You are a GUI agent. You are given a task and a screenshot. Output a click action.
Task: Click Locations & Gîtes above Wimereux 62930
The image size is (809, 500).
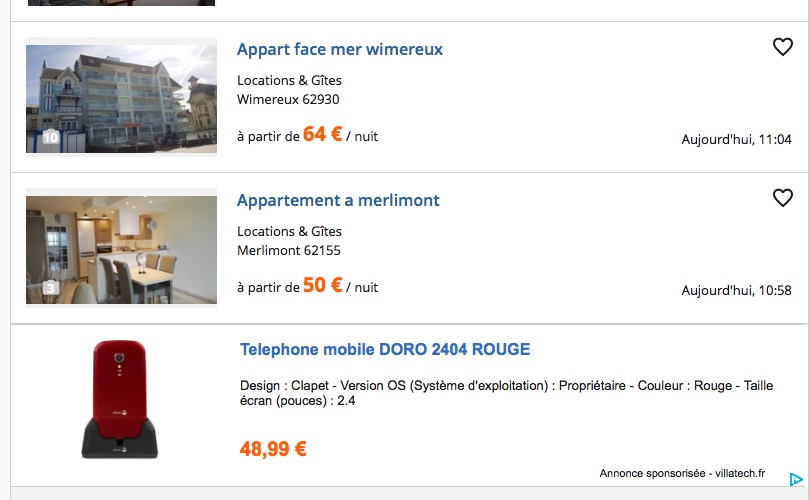click(289, 80)
